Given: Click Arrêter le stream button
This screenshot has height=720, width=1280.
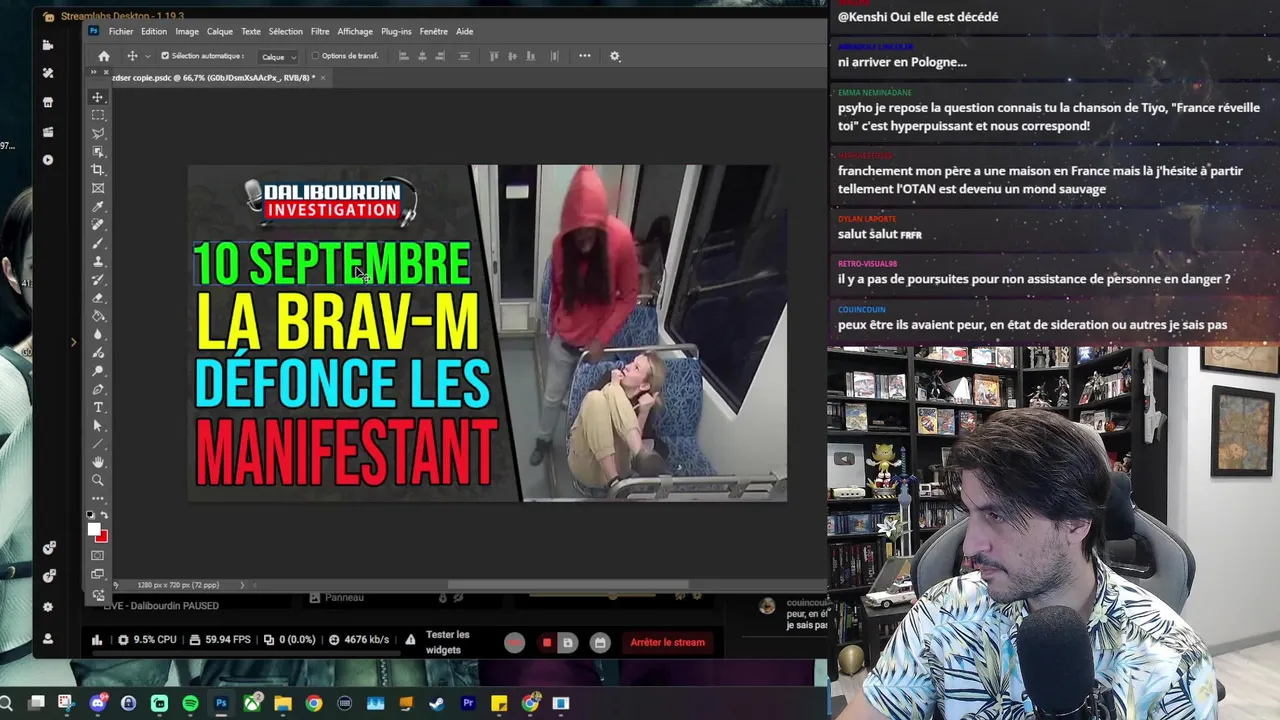Looking at the screenshot, I should tap(667, 642).
